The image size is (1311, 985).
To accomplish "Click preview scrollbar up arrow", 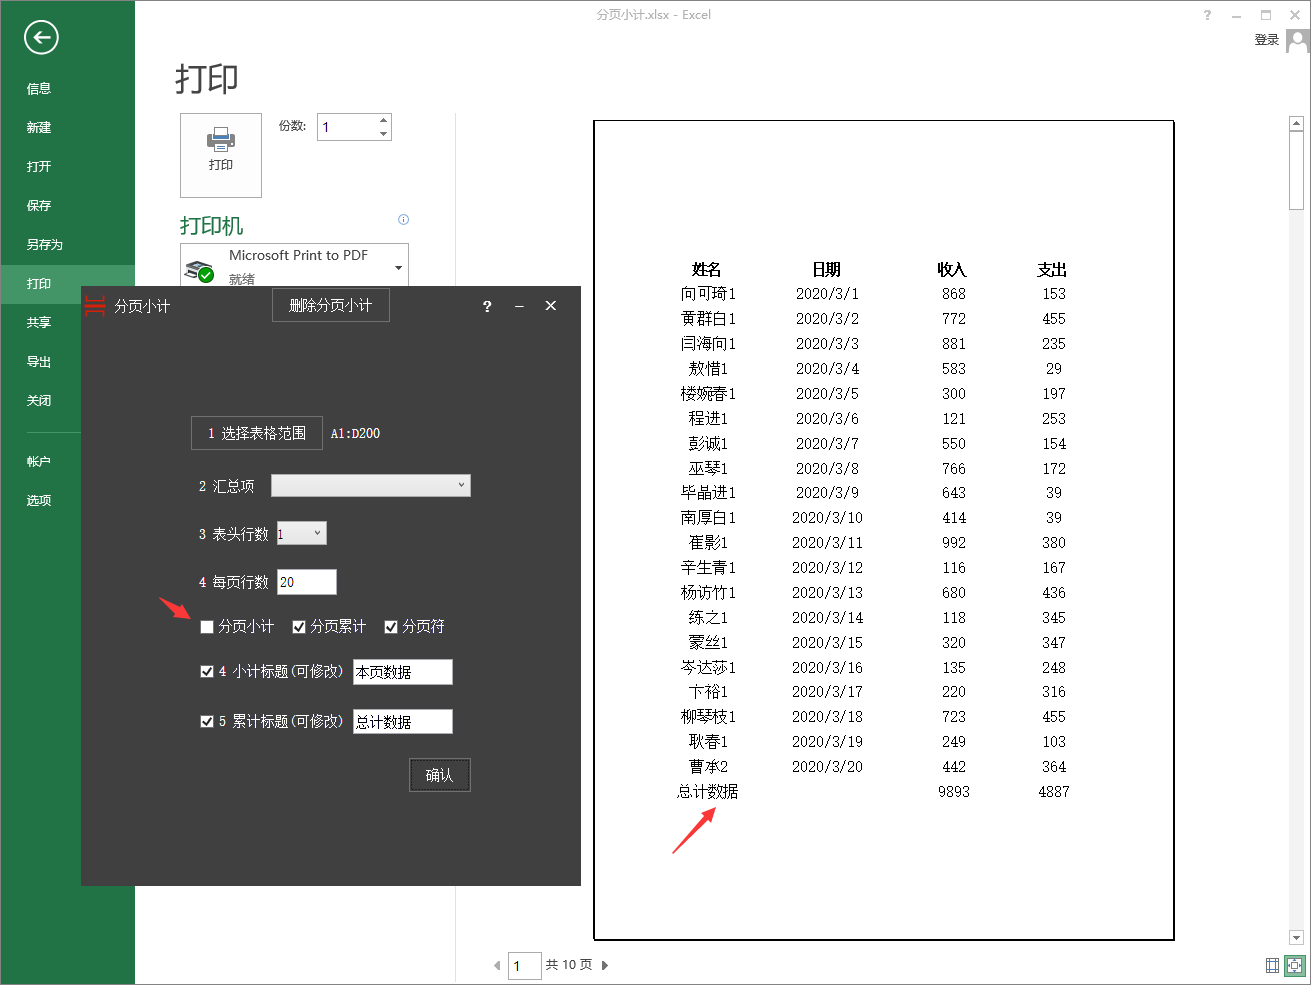I will tap(1297, 124).
